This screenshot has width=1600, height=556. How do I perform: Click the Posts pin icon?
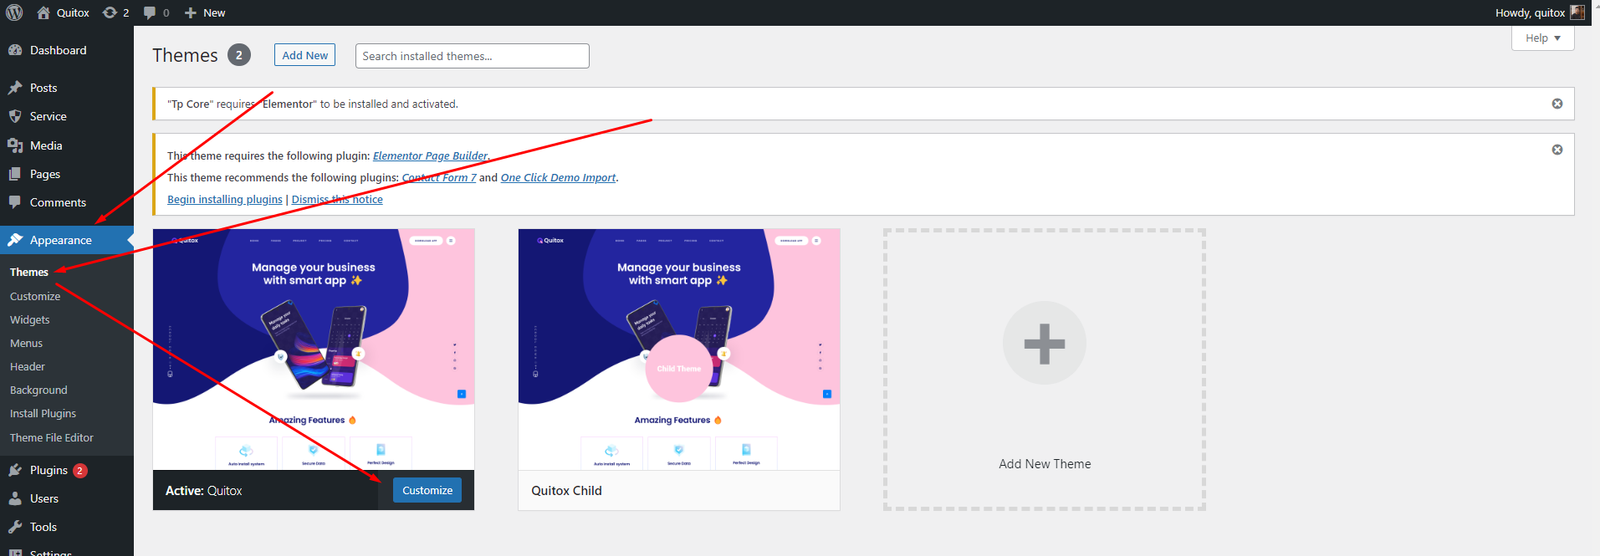(x=15, y=88)
